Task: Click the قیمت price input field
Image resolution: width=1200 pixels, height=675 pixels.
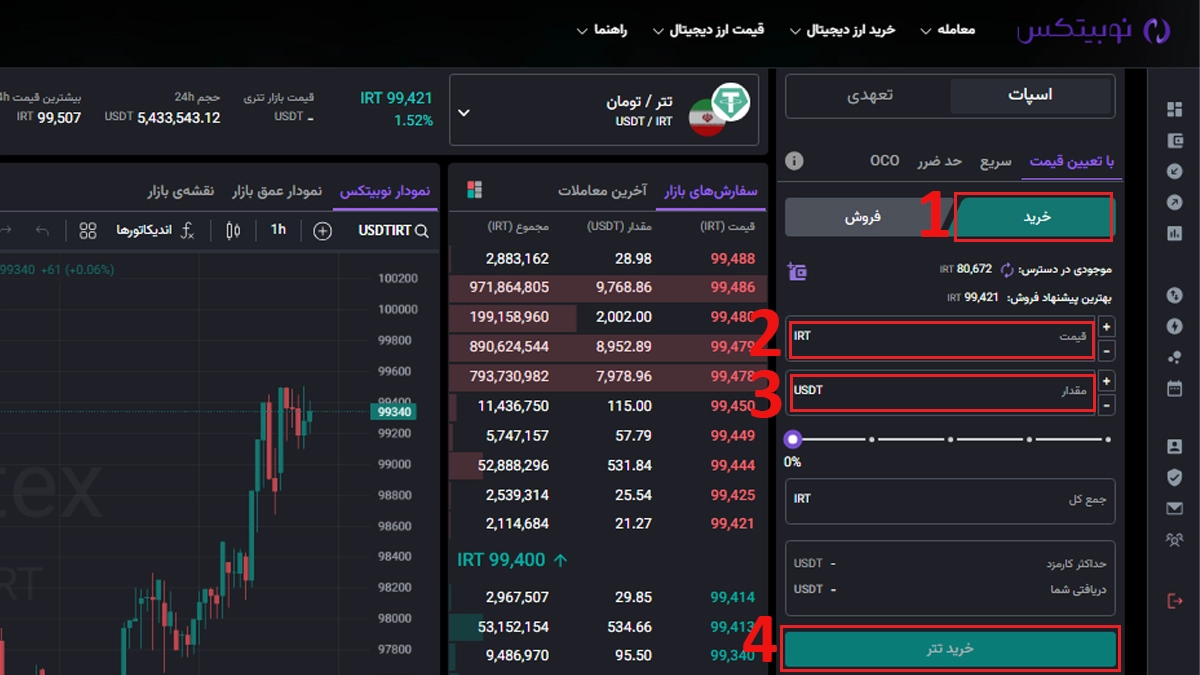Action: (940, 339)
